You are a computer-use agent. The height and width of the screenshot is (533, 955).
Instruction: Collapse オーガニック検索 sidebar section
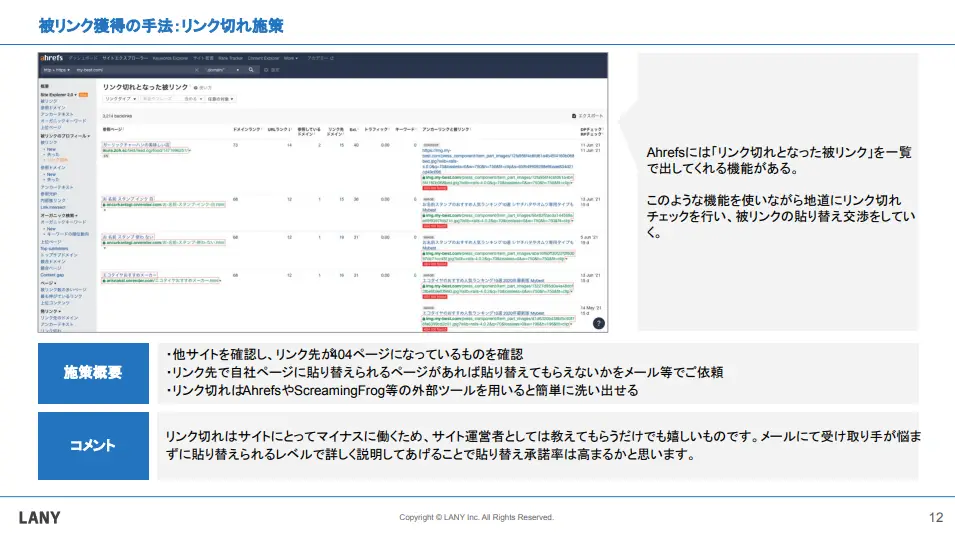[59, 216]
